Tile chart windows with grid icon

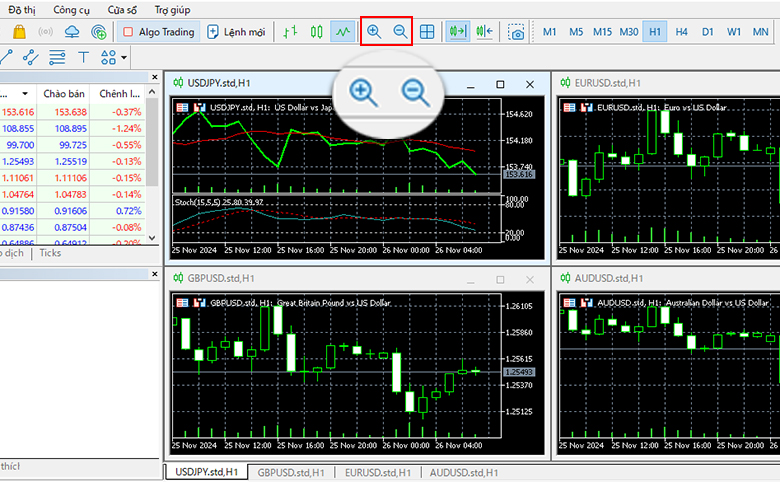(427, 32)
